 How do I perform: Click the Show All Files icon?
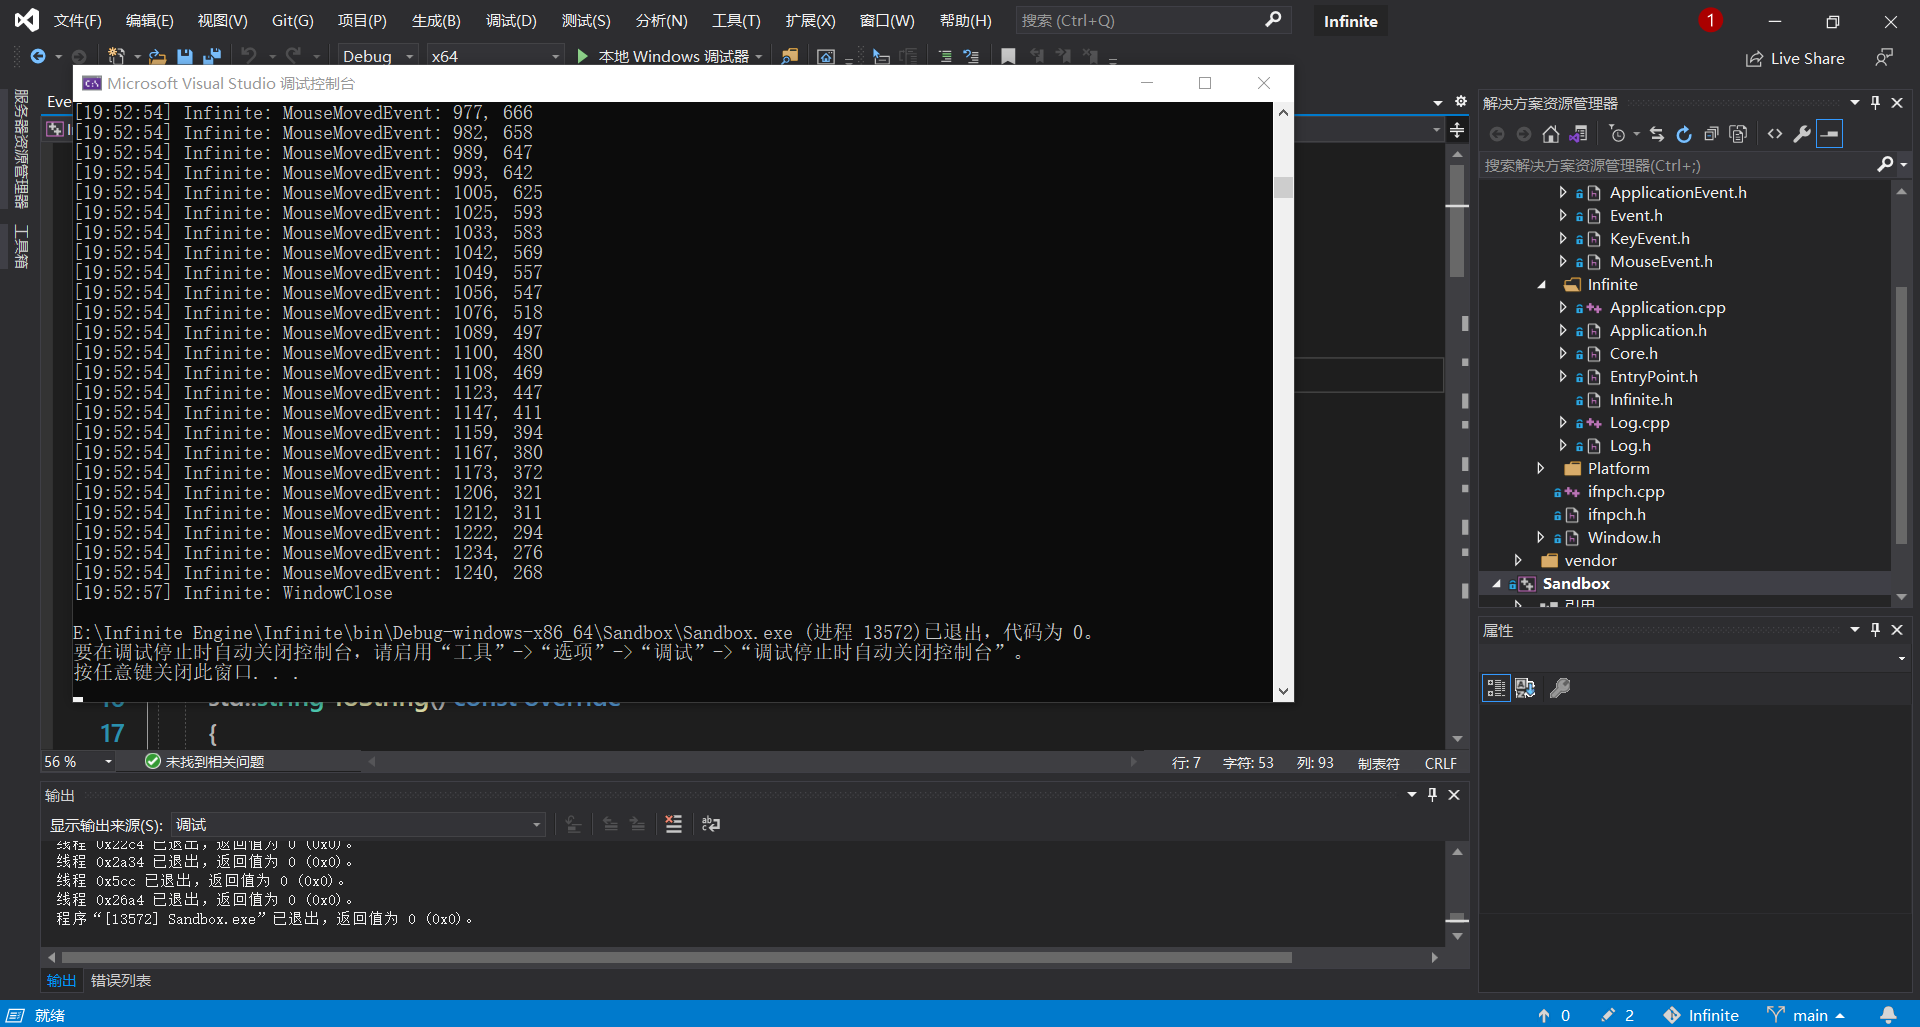pyautogui.click(x=1738, y=134)
